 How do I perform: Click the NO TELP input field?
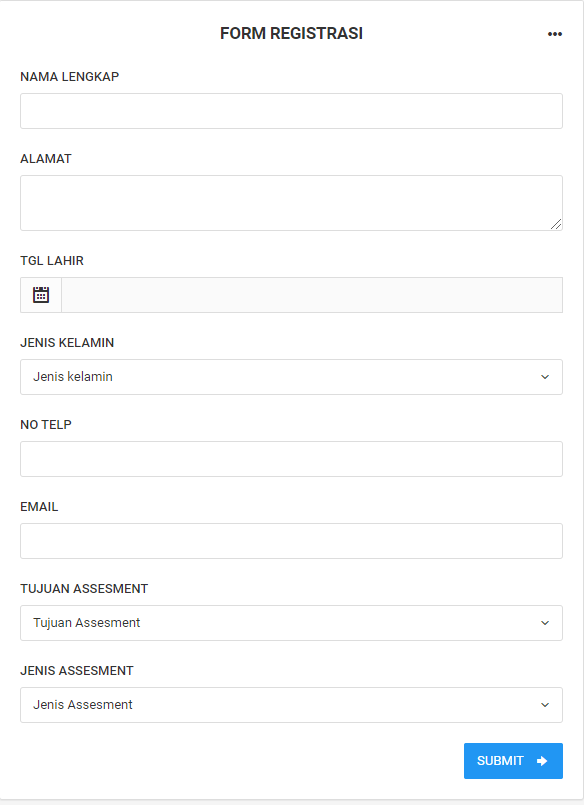[x=291, y=458]
